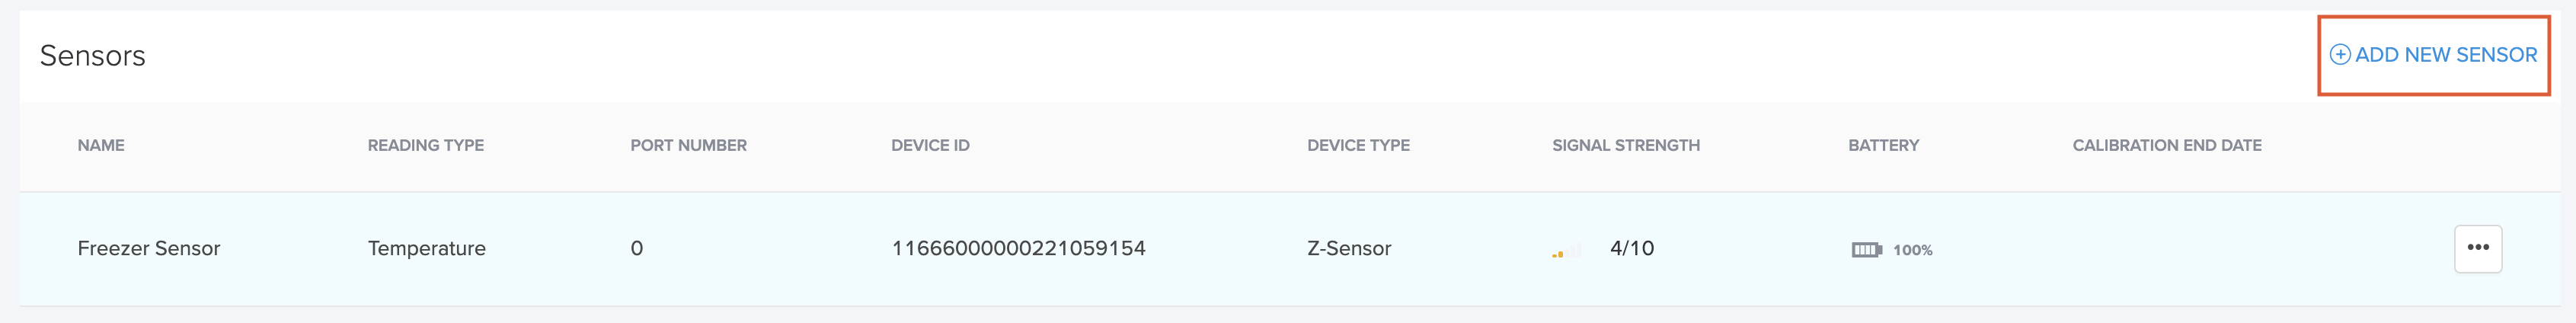Click the Battery column header
The height and width of the screenshot is (323, 2576).
1883,145
